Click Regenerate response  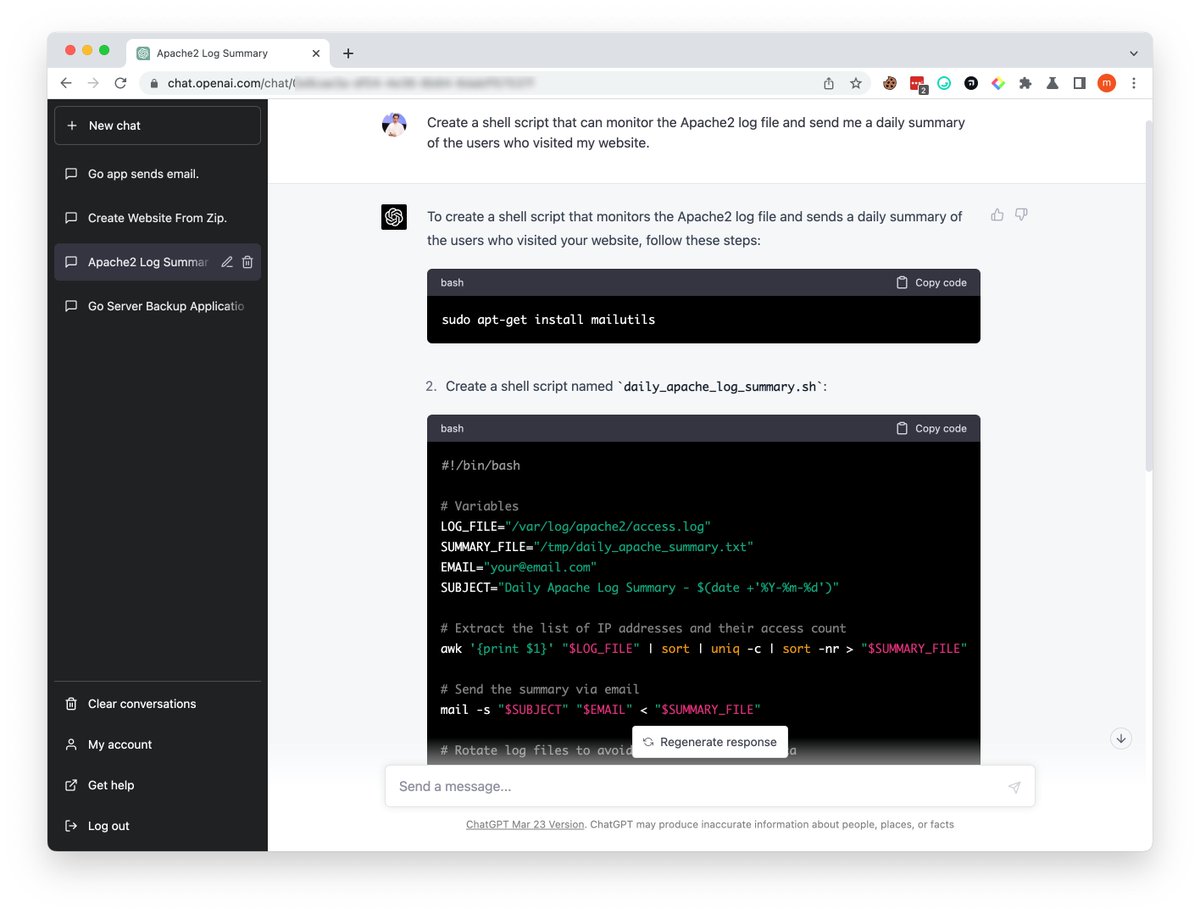(x=710, y=742)
